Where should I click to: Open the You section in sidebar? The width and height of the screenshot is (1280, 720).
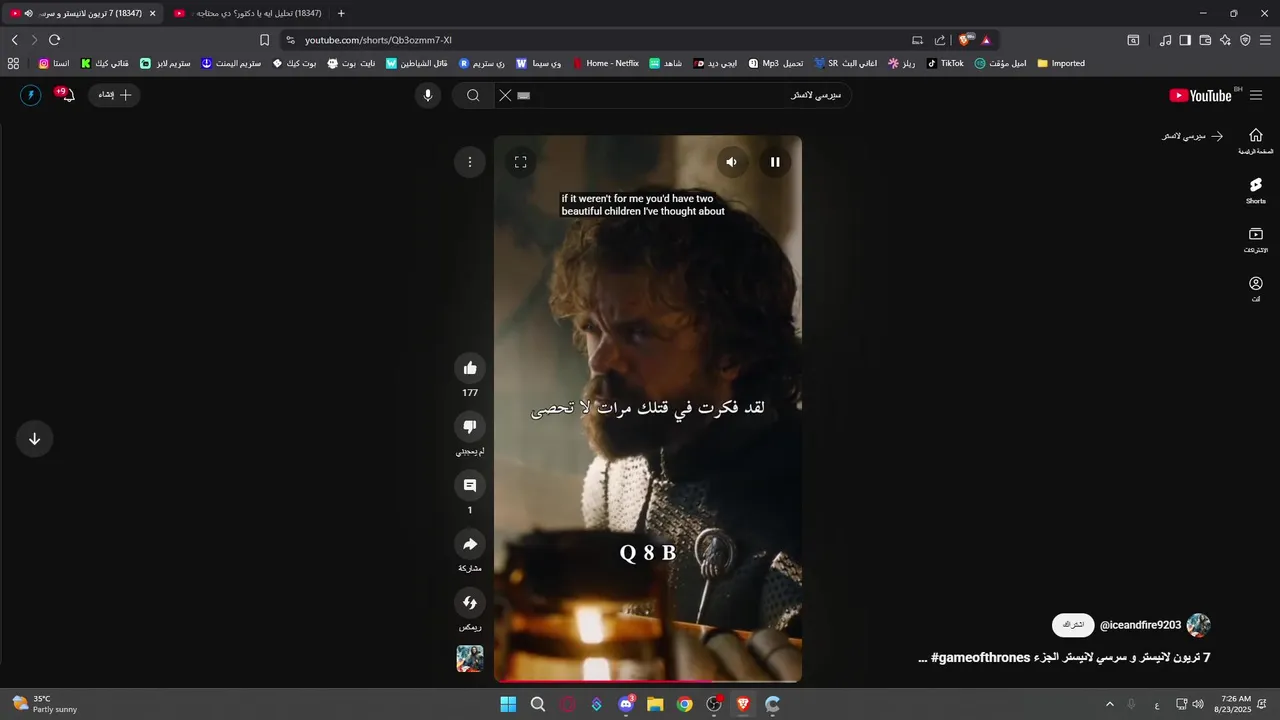1256,289
